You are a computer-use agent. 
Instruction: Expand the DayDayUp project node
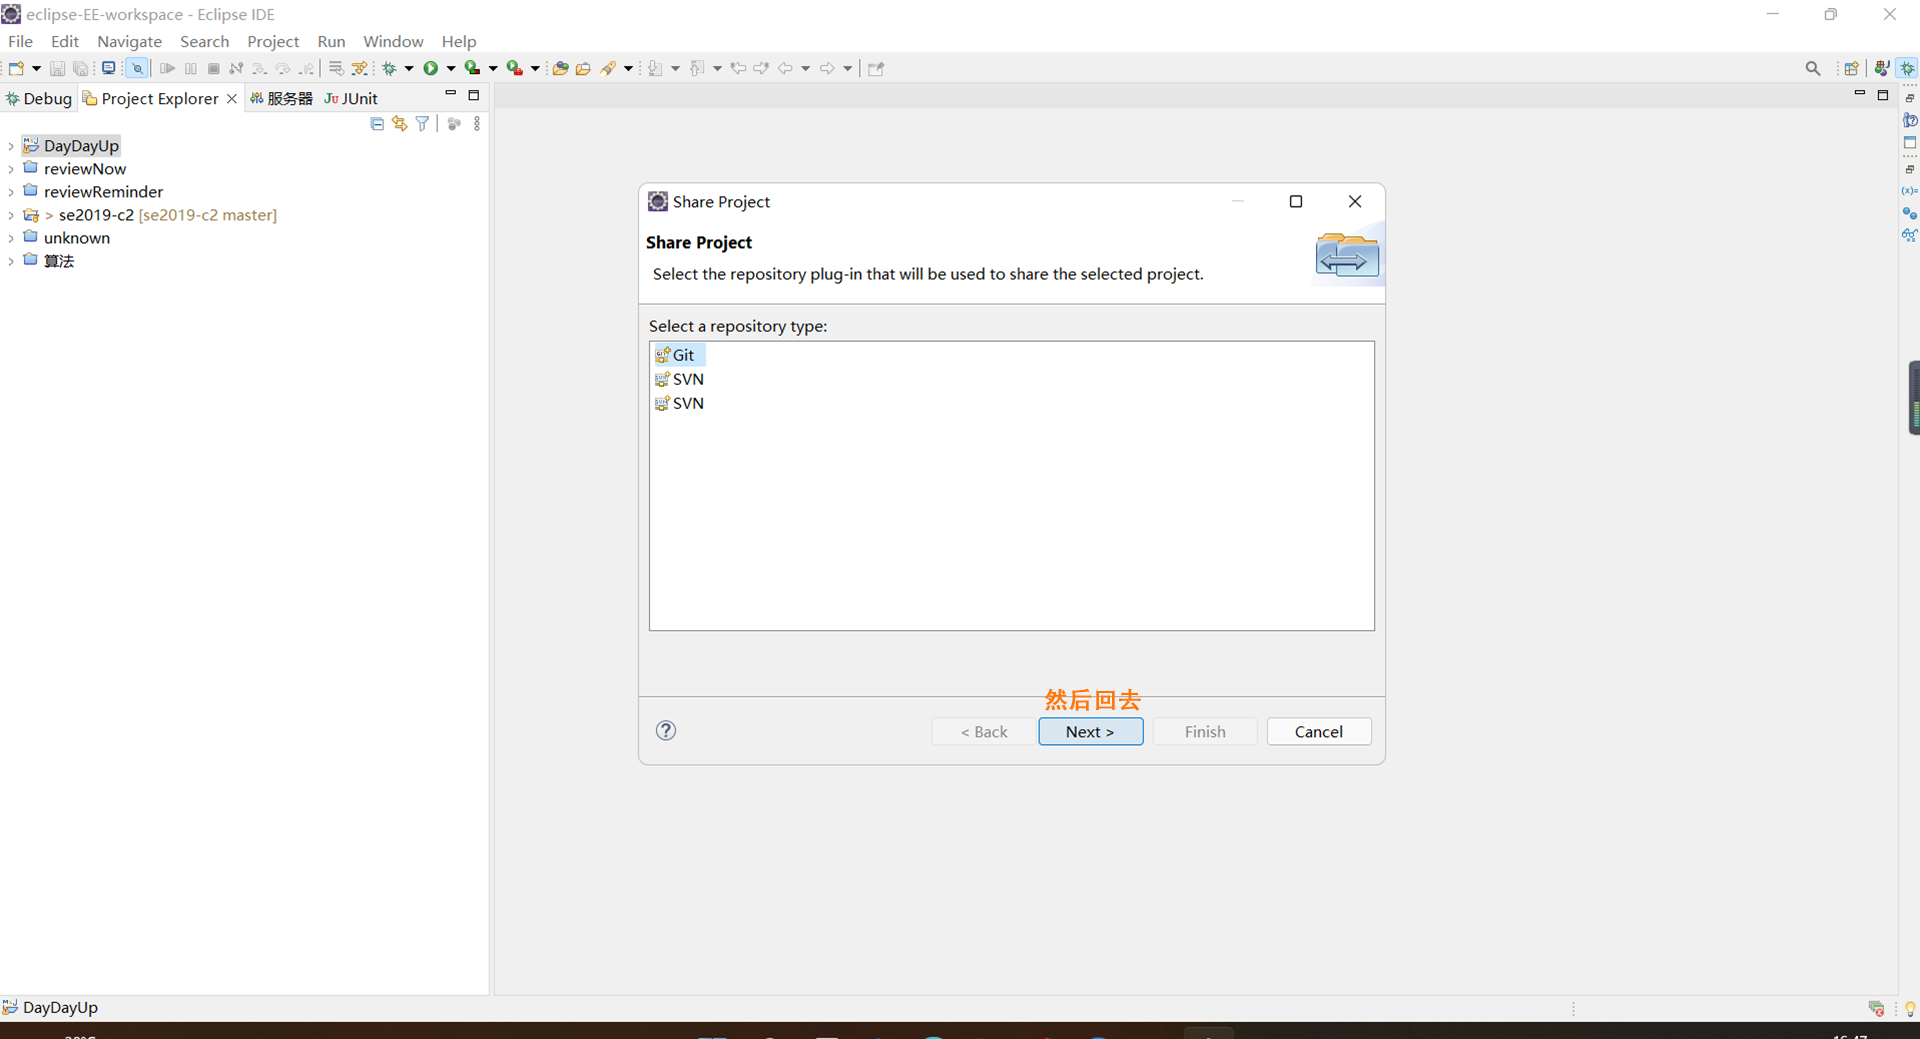tap(10, 146)
